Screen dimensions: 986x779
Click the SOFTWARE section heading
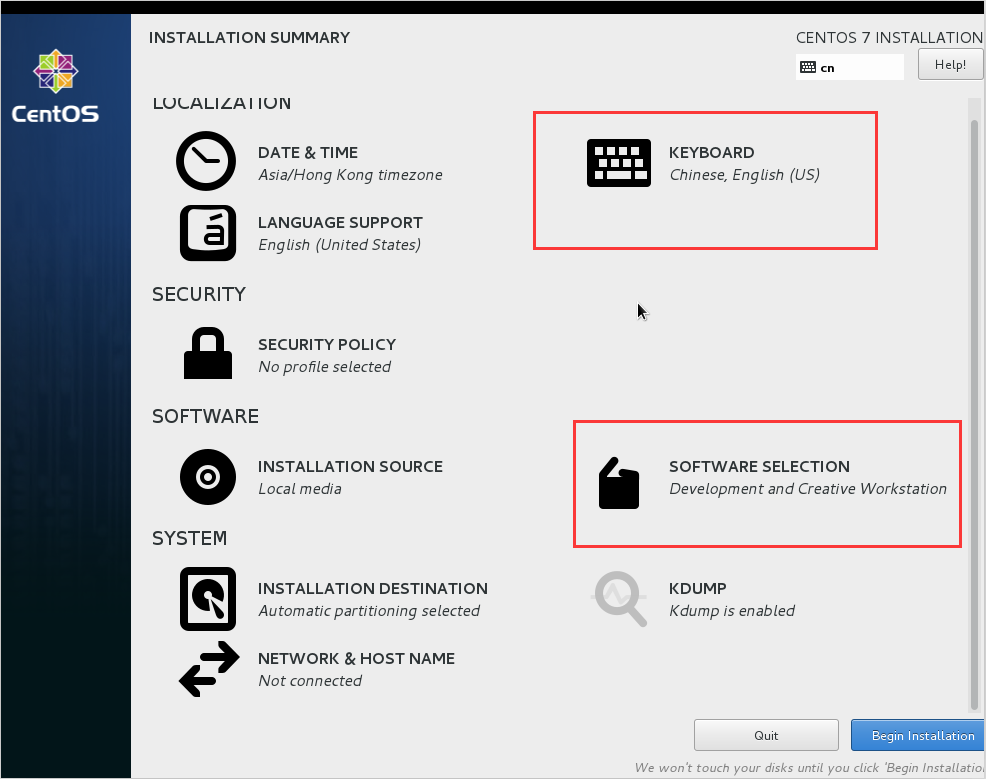point(205,416)
